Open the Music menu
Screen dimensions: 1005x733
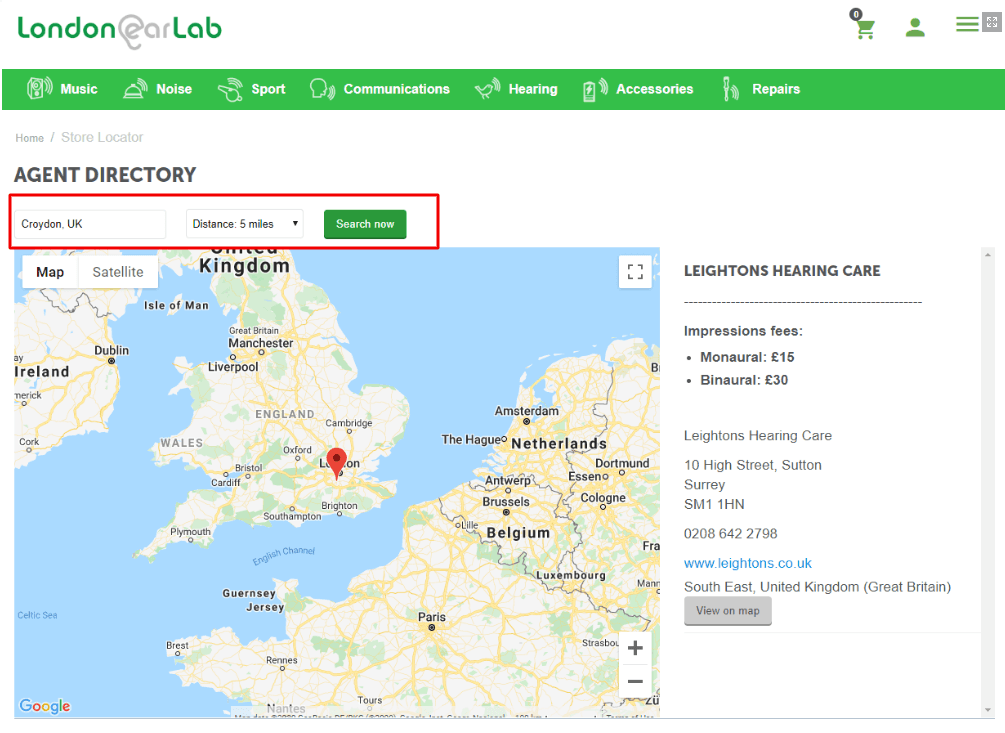79,89
